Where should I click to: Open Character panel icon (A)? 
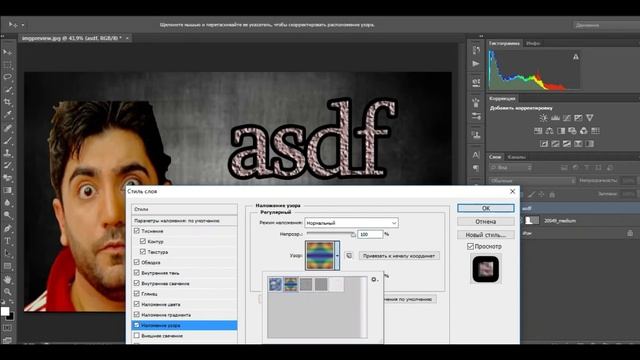click(476, 155)
